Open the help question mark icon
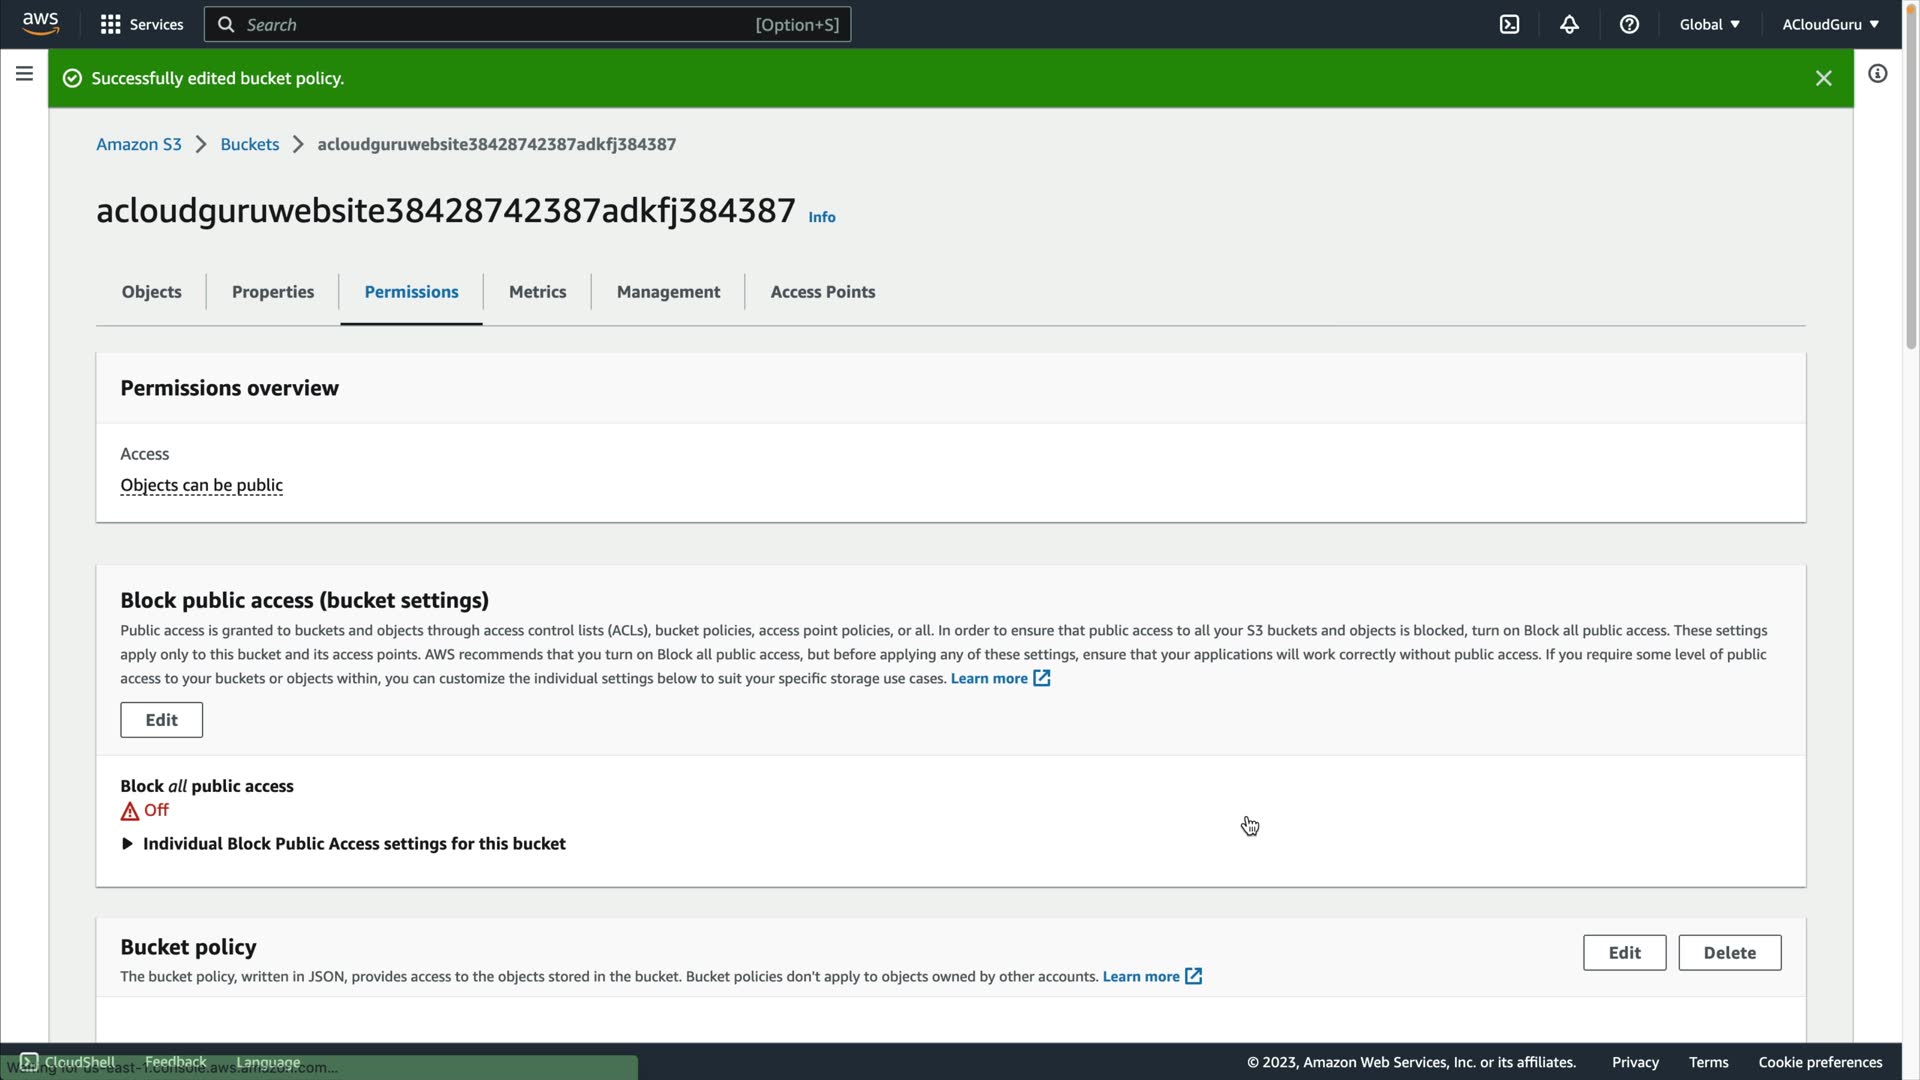The image size is (1920, 1080). pyautogui.click(x=1629, y=24)
